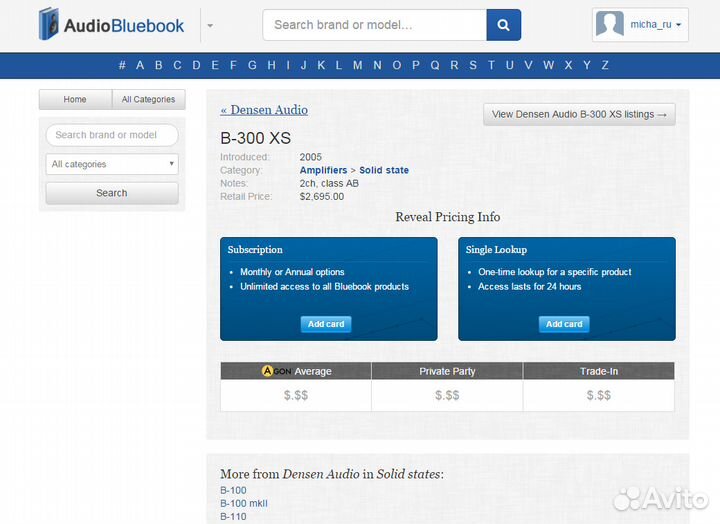Select letter N in the alphabet bar
This screenshot has width=720, height=524.
tap(377, 65)
